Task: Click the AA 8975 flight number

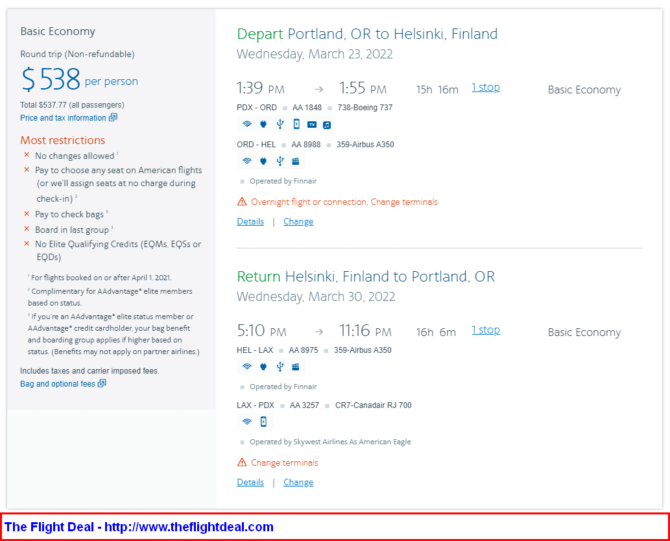Action: click(303, 350)
